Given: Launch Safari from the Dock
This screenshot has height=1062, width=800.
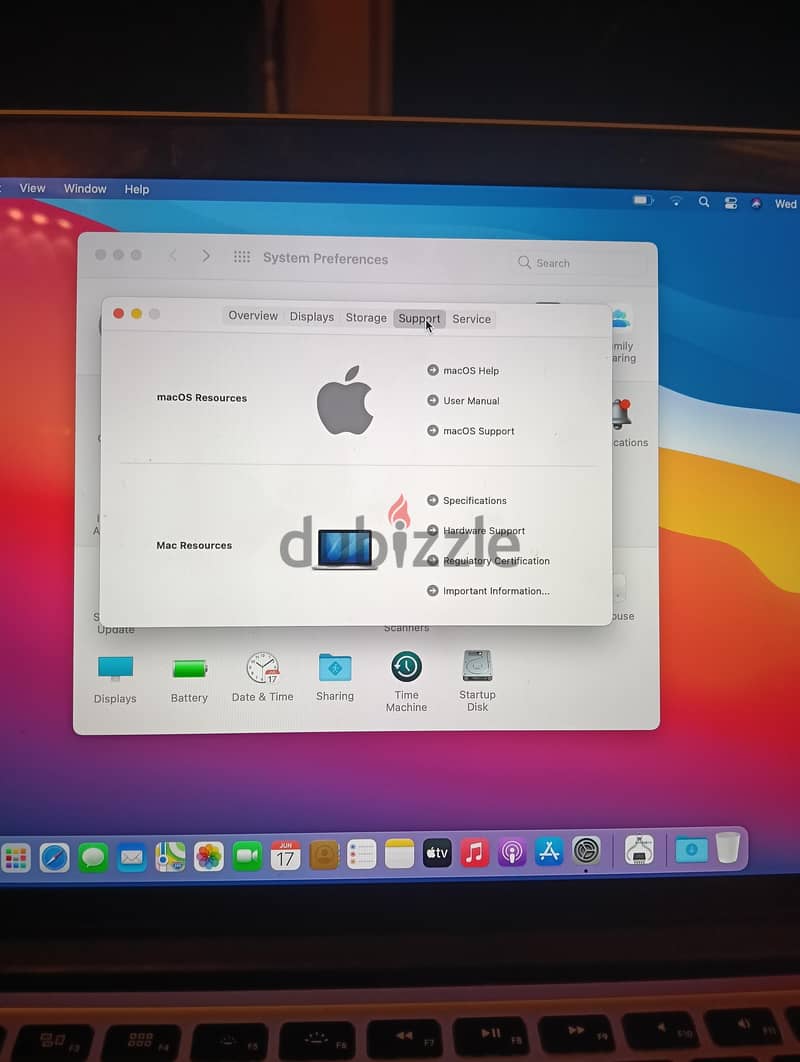Looking at the screenshot, I should (54, 858).
